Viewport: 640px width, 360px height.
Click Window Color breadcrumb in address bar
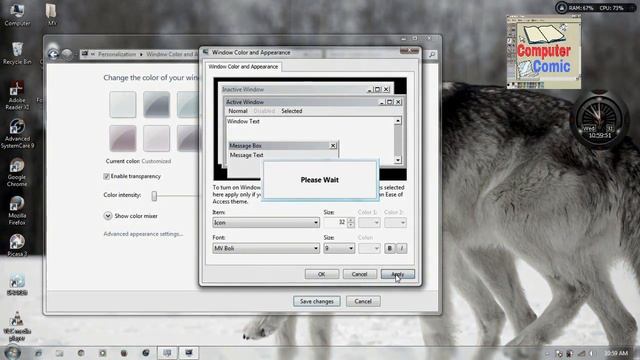pyautogui.click(x=171, y=54)
